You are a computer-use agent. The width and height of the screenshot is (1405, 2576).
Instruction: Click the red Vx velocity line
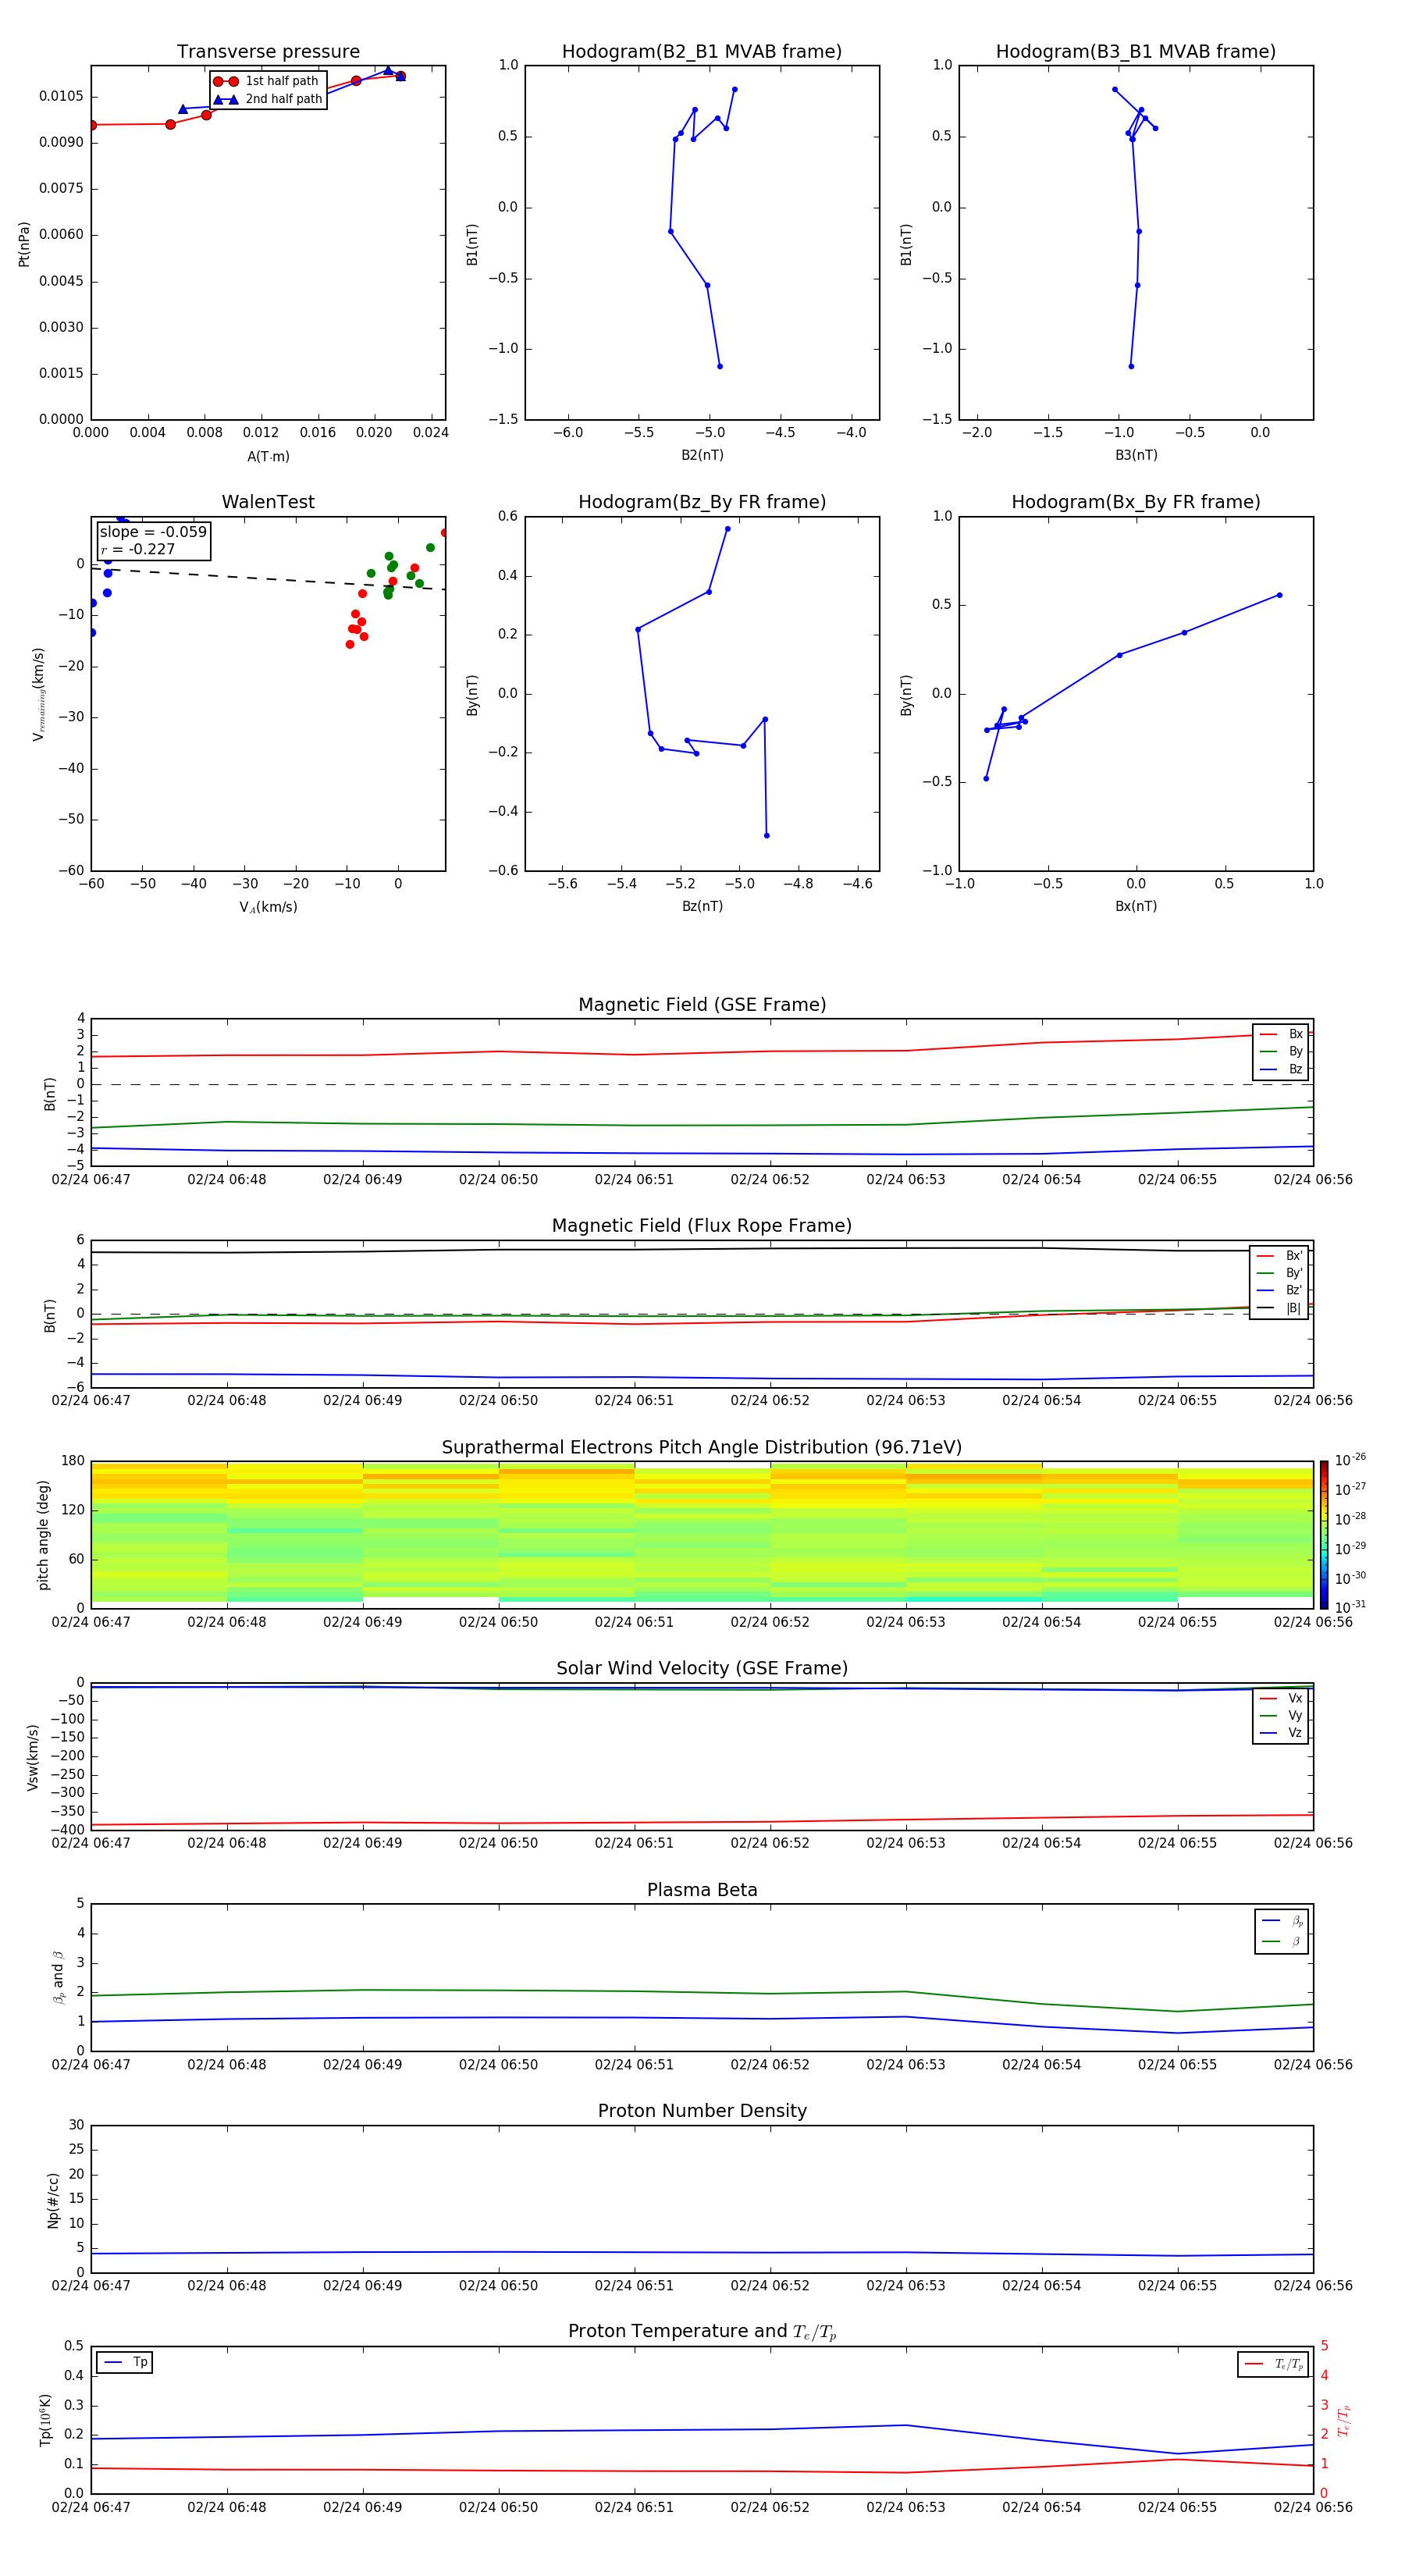pyautogui.click(x=702, y=1822)
